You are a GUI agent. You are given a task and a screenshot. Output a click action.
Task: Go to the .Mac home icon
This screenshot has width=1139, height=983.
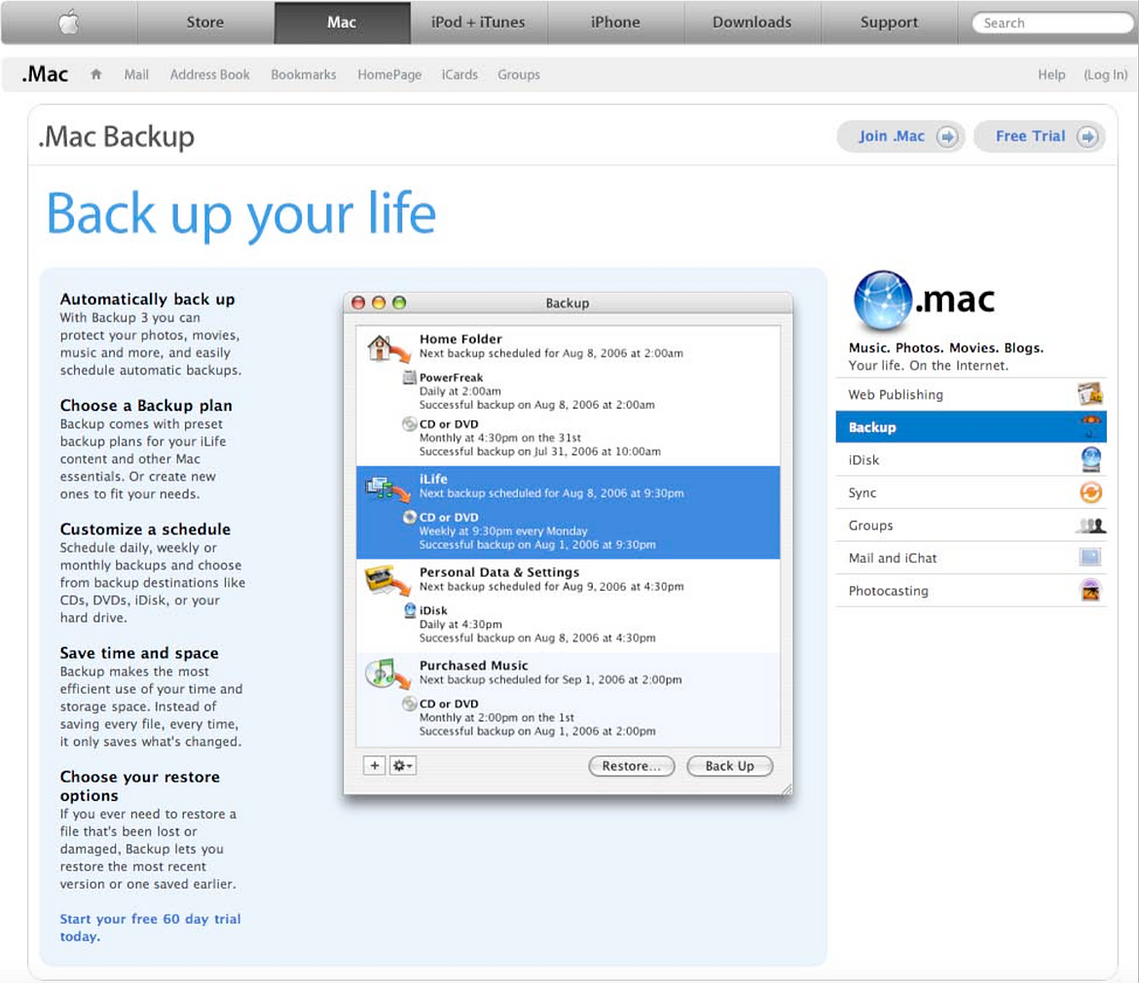pyautogui.click(x=96, y=74)
